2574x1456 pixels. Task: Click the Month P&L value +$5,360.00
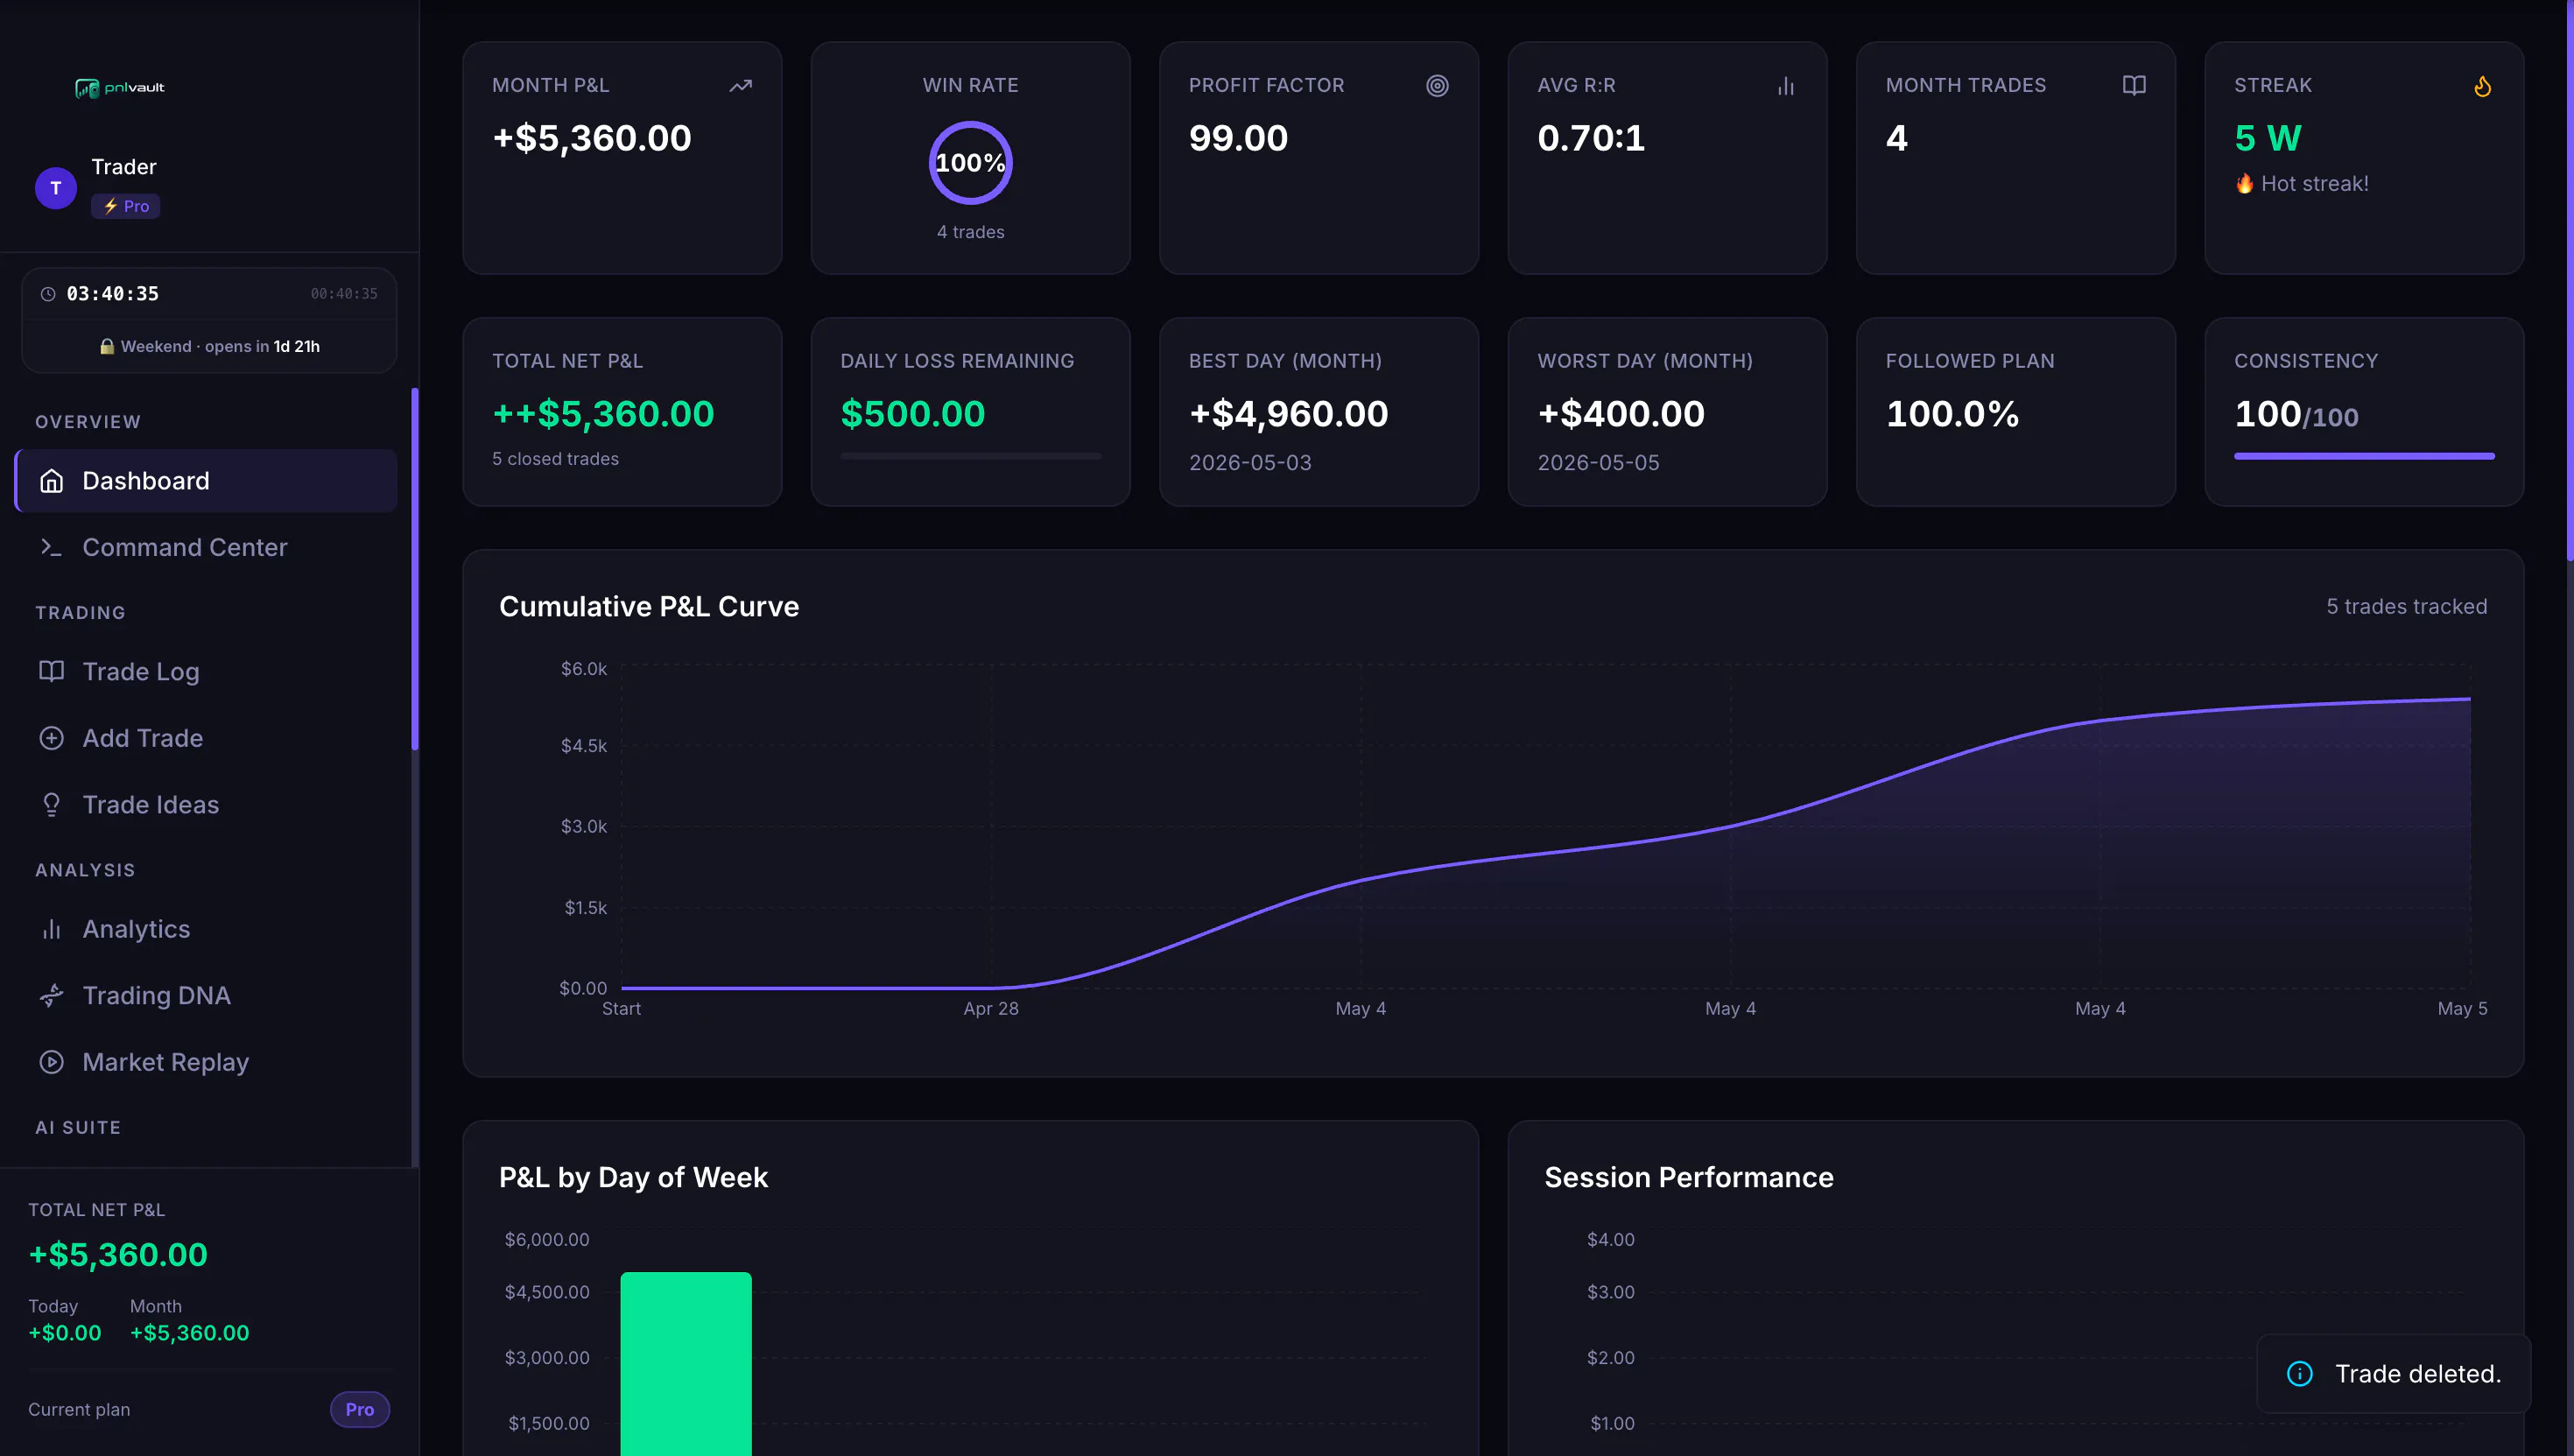(592, 138)
